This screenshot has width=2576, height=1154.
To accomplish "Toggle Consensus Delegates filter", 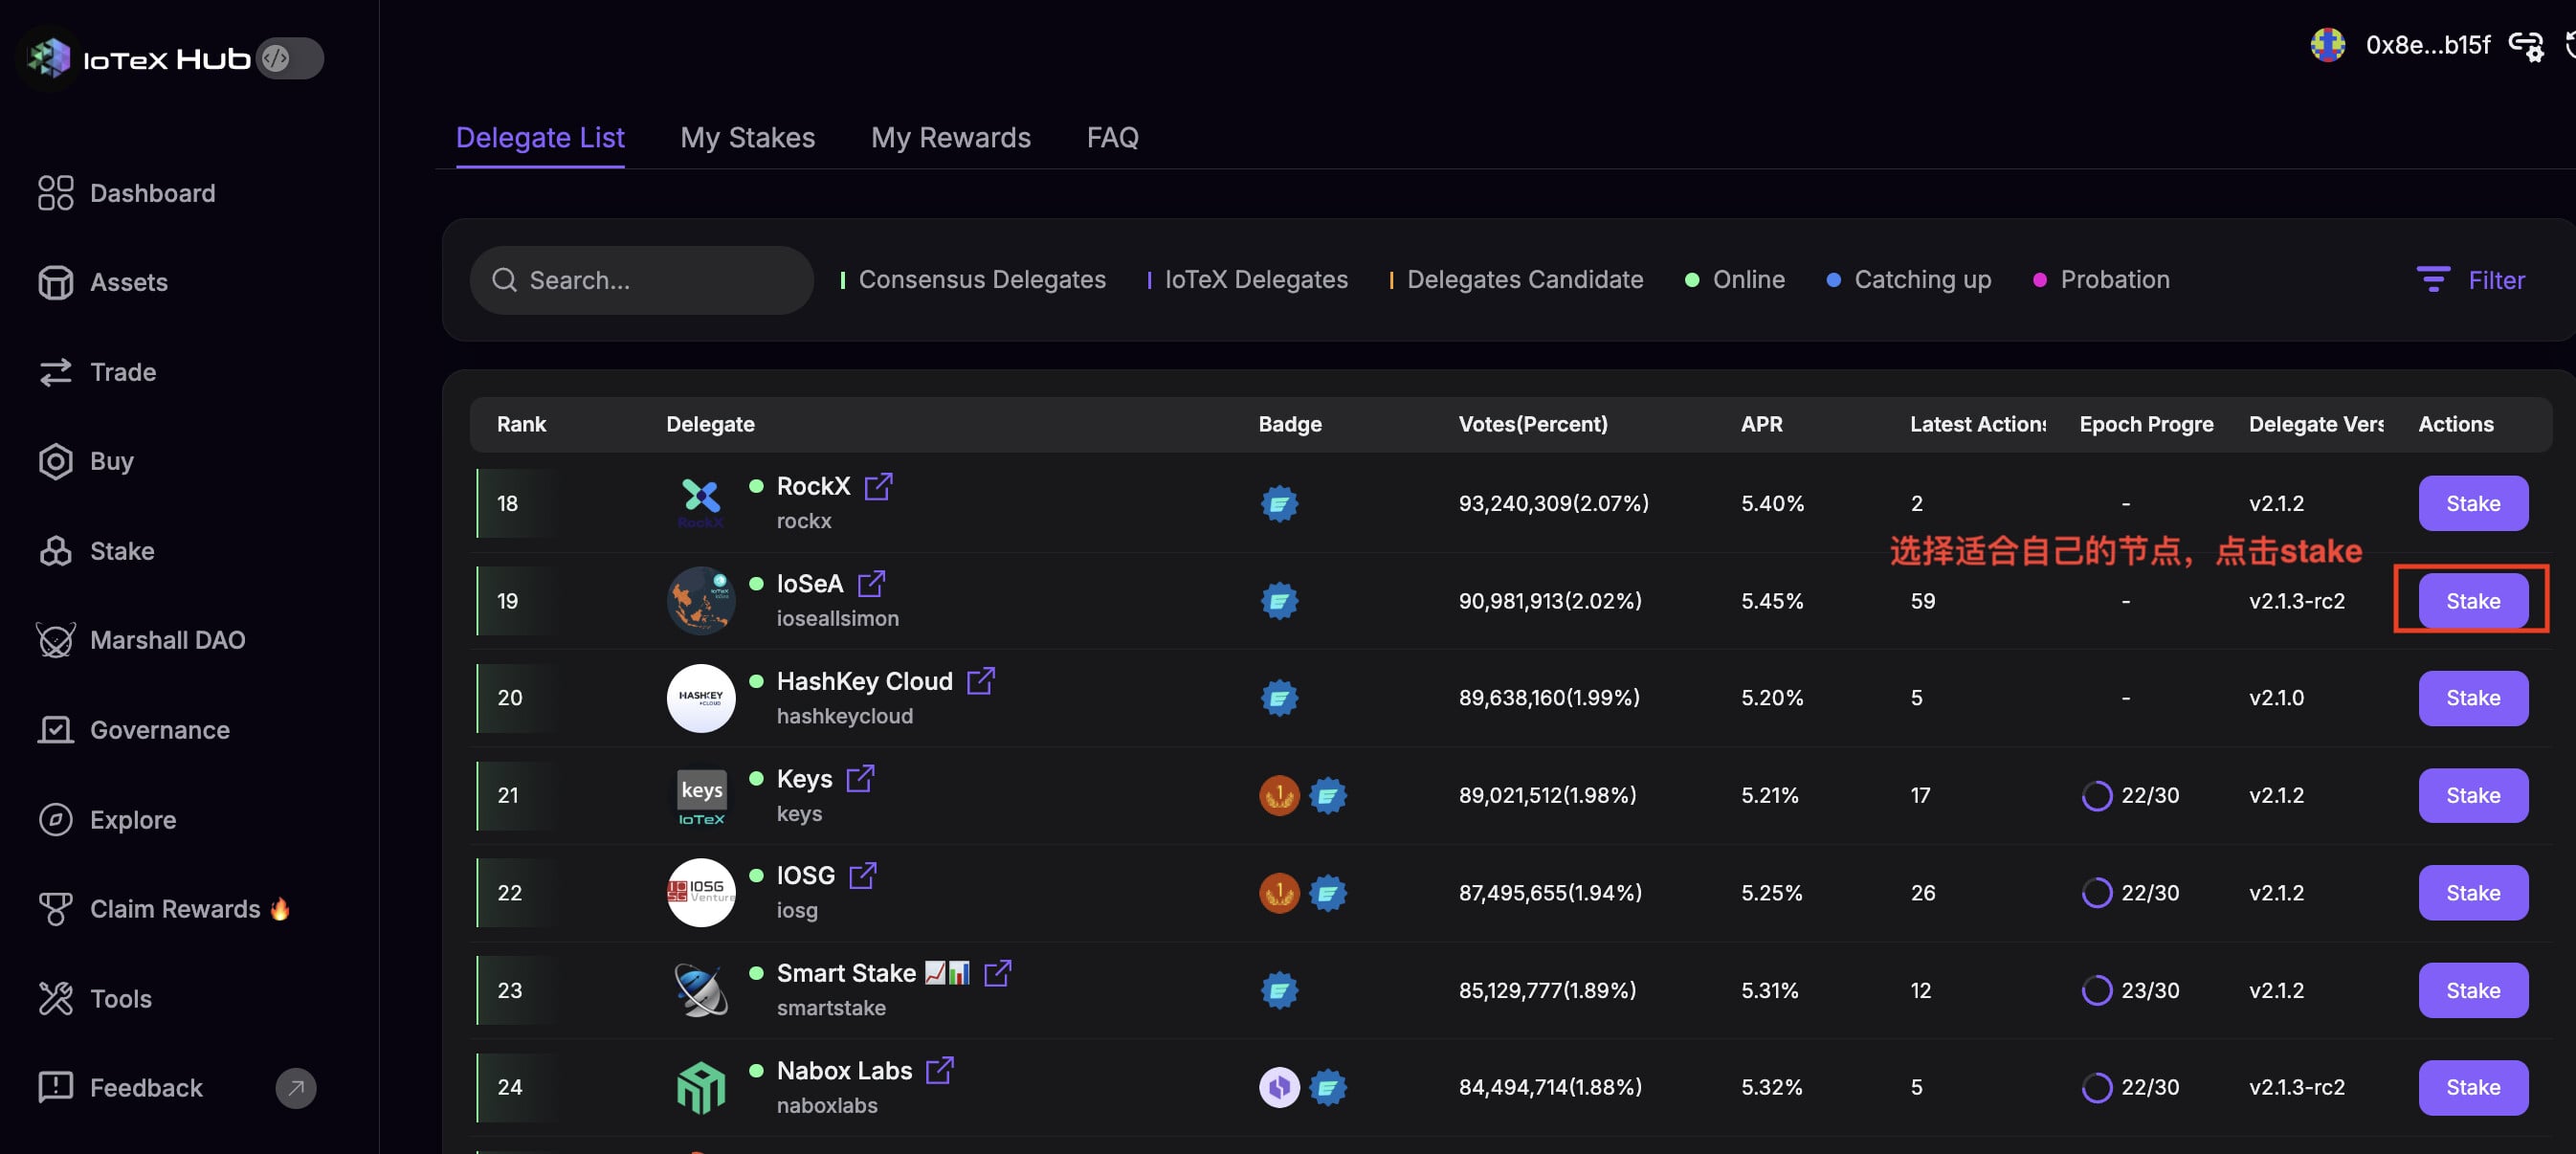I will 974,280.
